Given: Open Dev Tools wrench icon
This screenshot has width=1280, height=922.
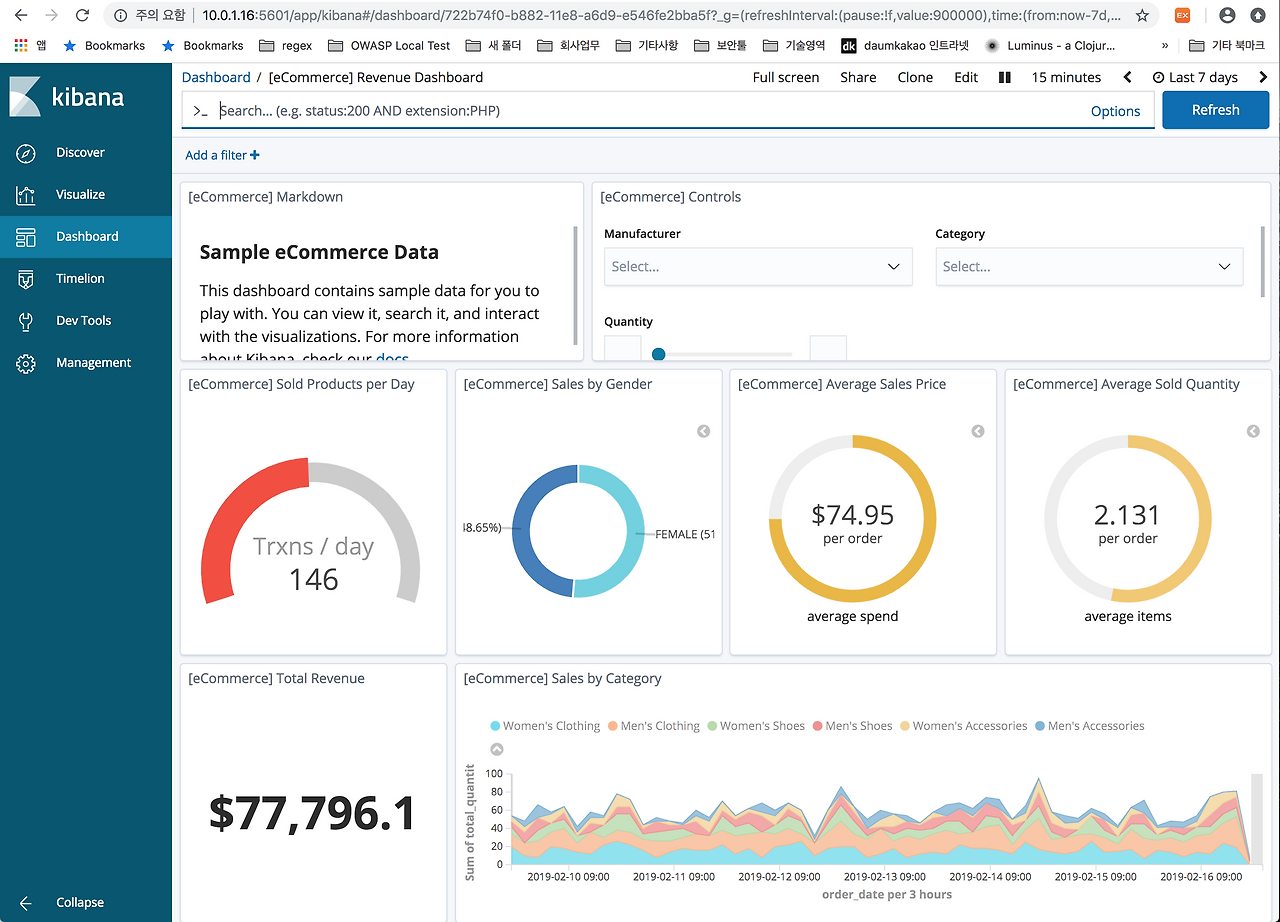Looking at the screenshot, I should point(26,321).
